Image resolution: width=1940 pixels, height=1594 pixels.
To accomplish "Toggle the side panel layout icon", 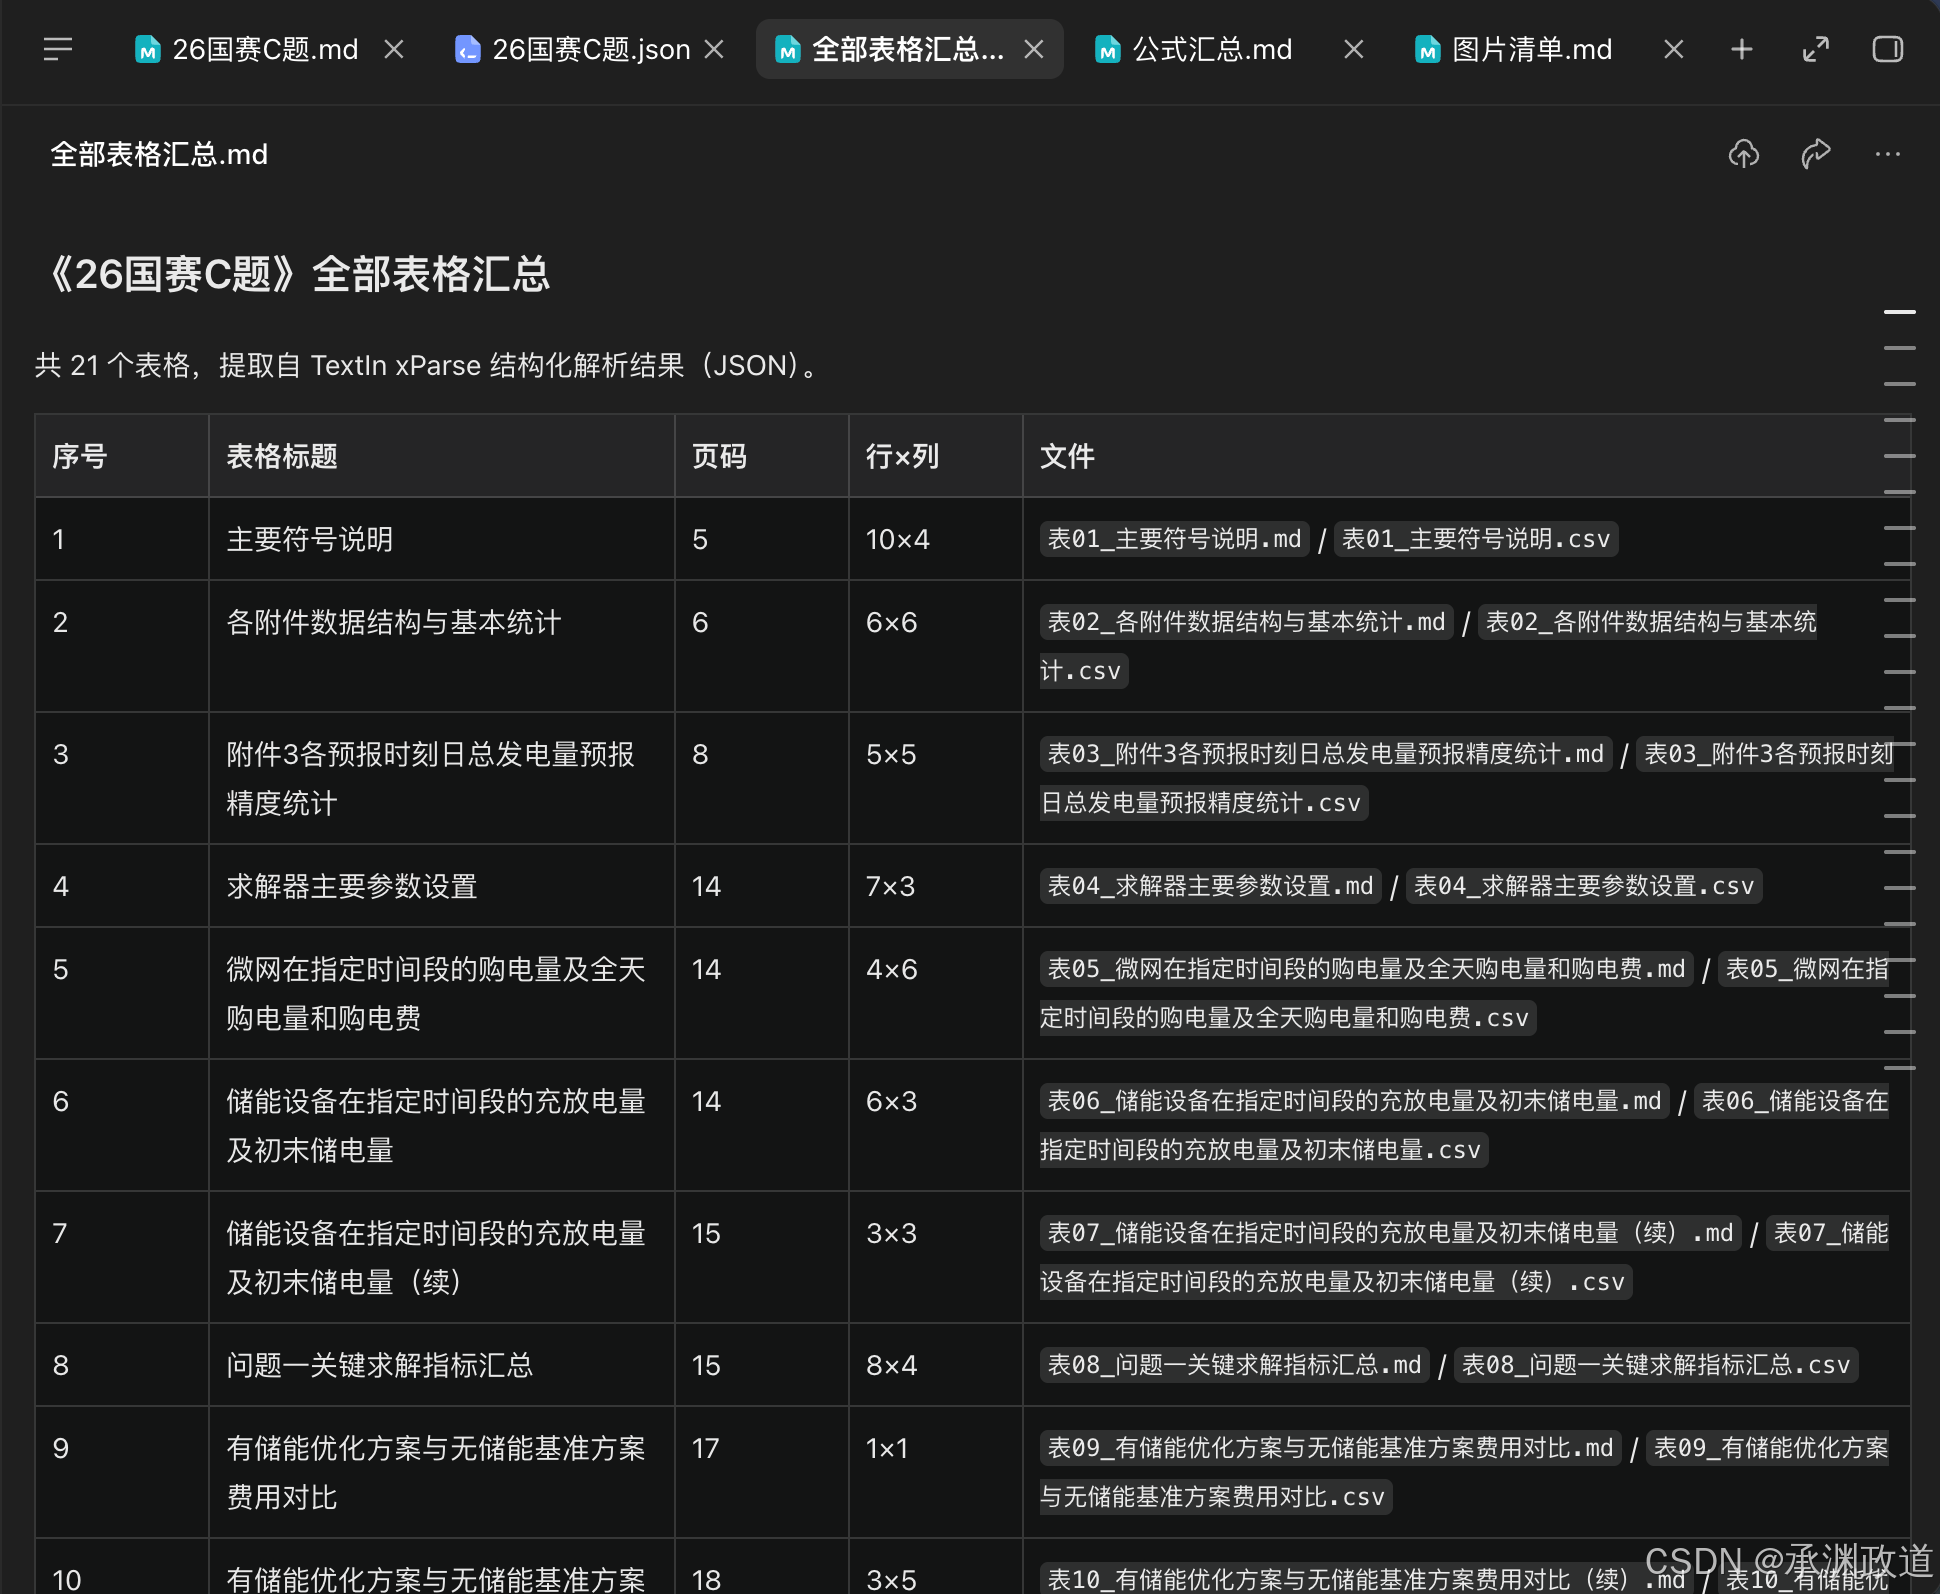I will pos(1888,49).
